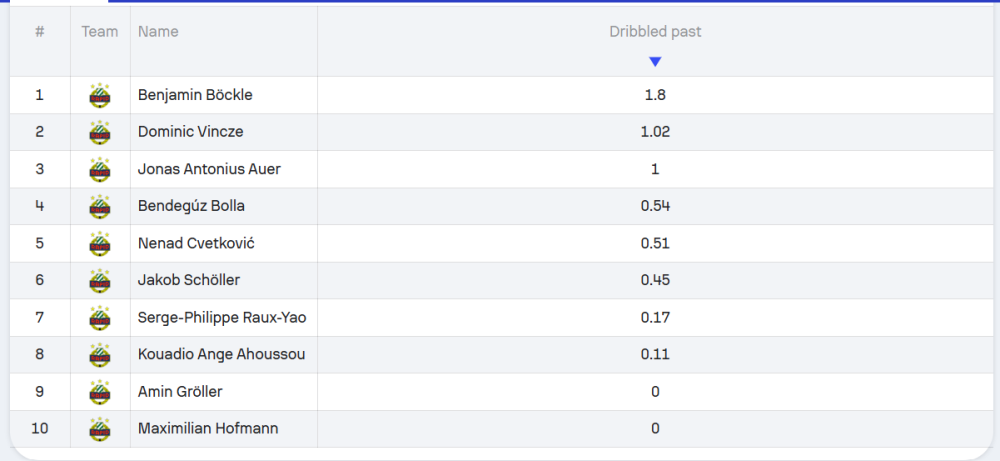Click the blue sort arrow under Dribbled past
This screenshot has height=461, width=1000.
click(x=655, y=62)
